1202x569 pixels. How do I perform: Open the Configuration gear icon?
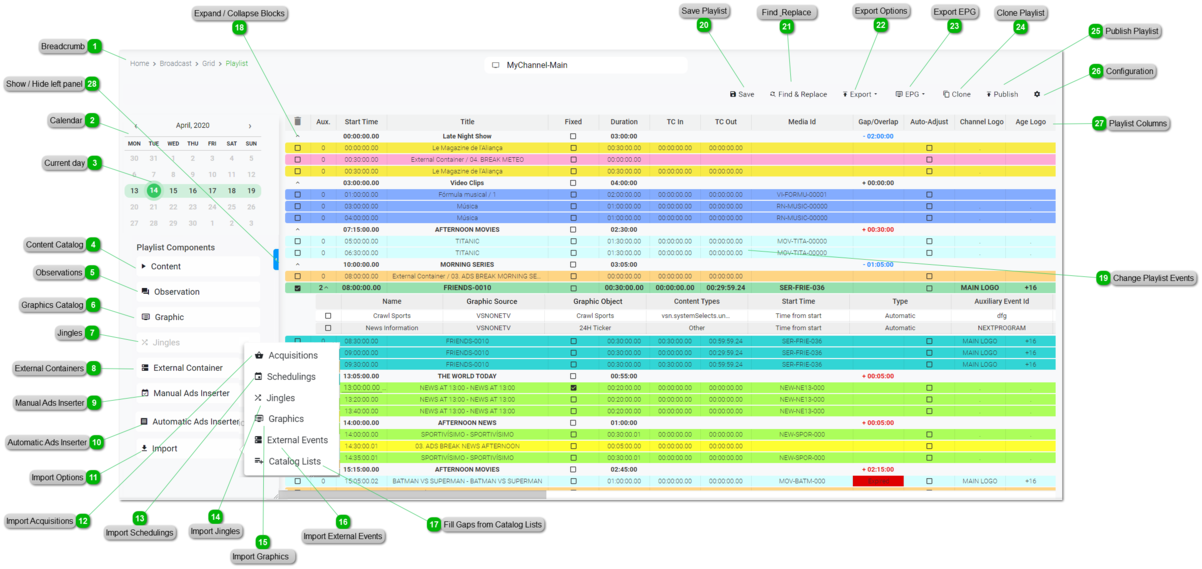(x=1037, y=94)
